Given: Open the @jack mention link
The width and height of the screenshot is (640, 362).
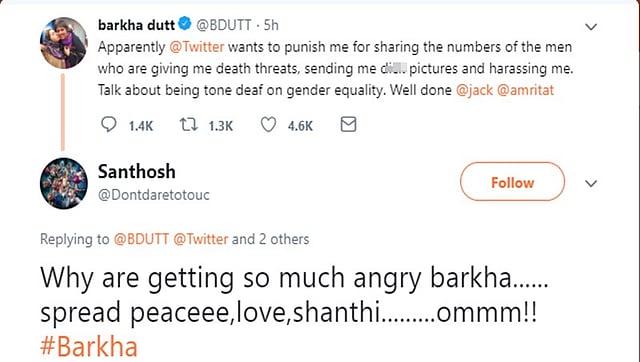Looking at the screenshot, I should click(474, 90).
